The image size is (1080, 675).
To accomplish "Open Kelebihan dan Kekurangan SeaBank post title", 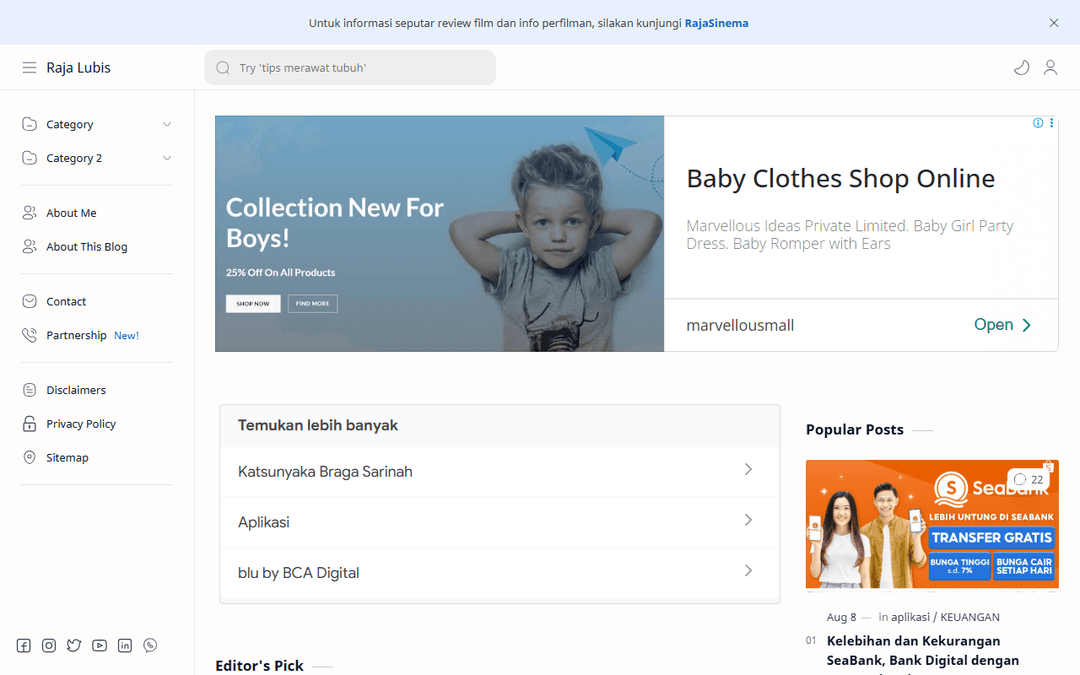I will pos(923,654).
